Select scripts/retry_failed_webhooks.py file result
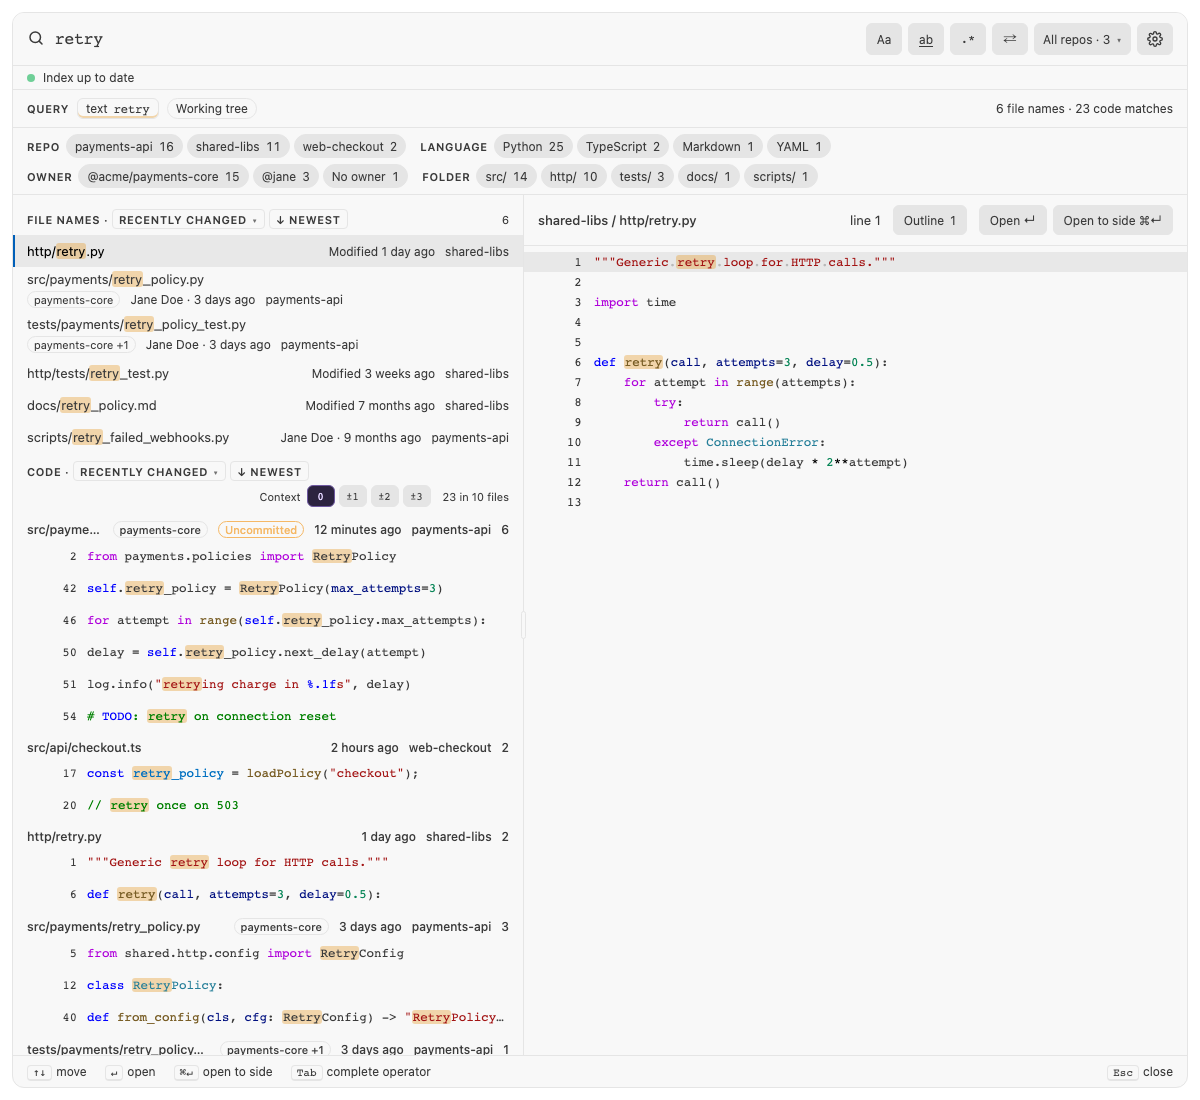Viewport: 1200px width, 1100px height. [268, 438]
